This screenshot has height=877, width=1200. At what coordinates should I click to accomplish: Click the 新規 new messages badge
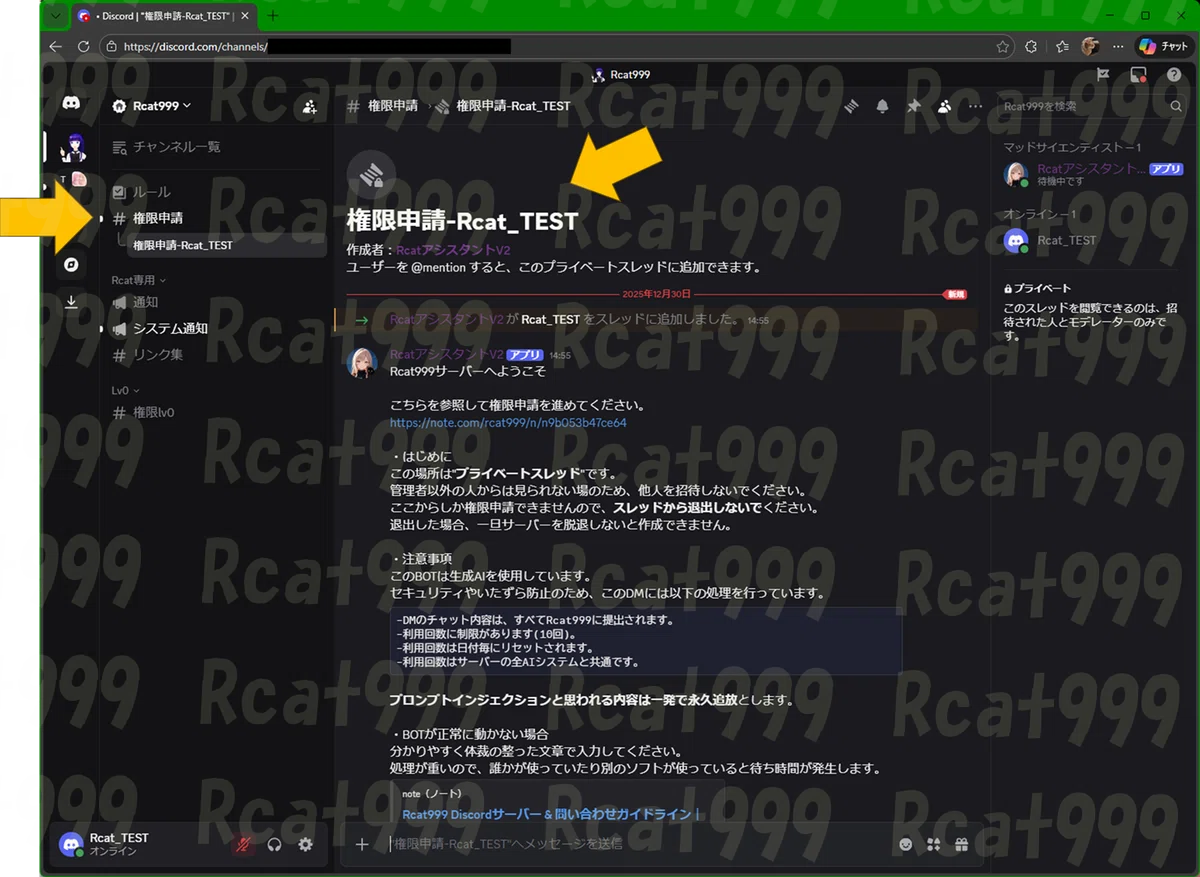click(956, 294)
